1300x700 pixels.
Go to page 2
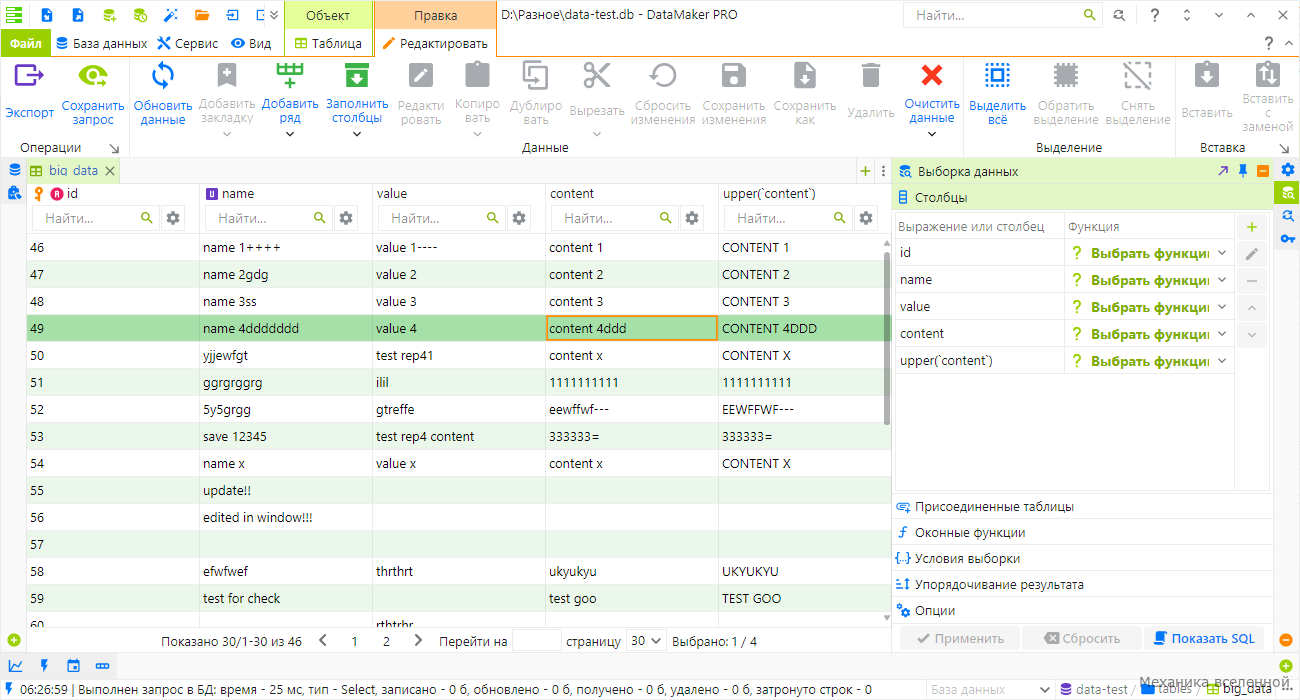[386, 641]
